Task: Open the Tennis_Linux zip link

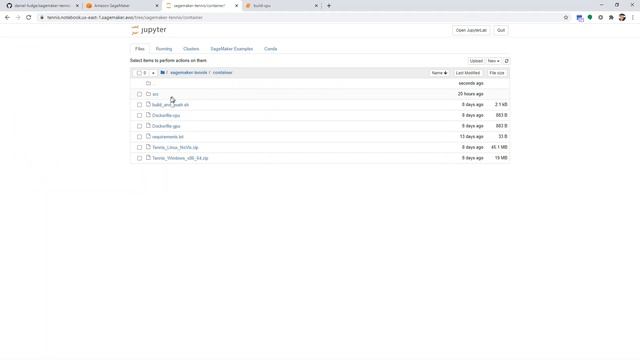Action: (175, 147)
